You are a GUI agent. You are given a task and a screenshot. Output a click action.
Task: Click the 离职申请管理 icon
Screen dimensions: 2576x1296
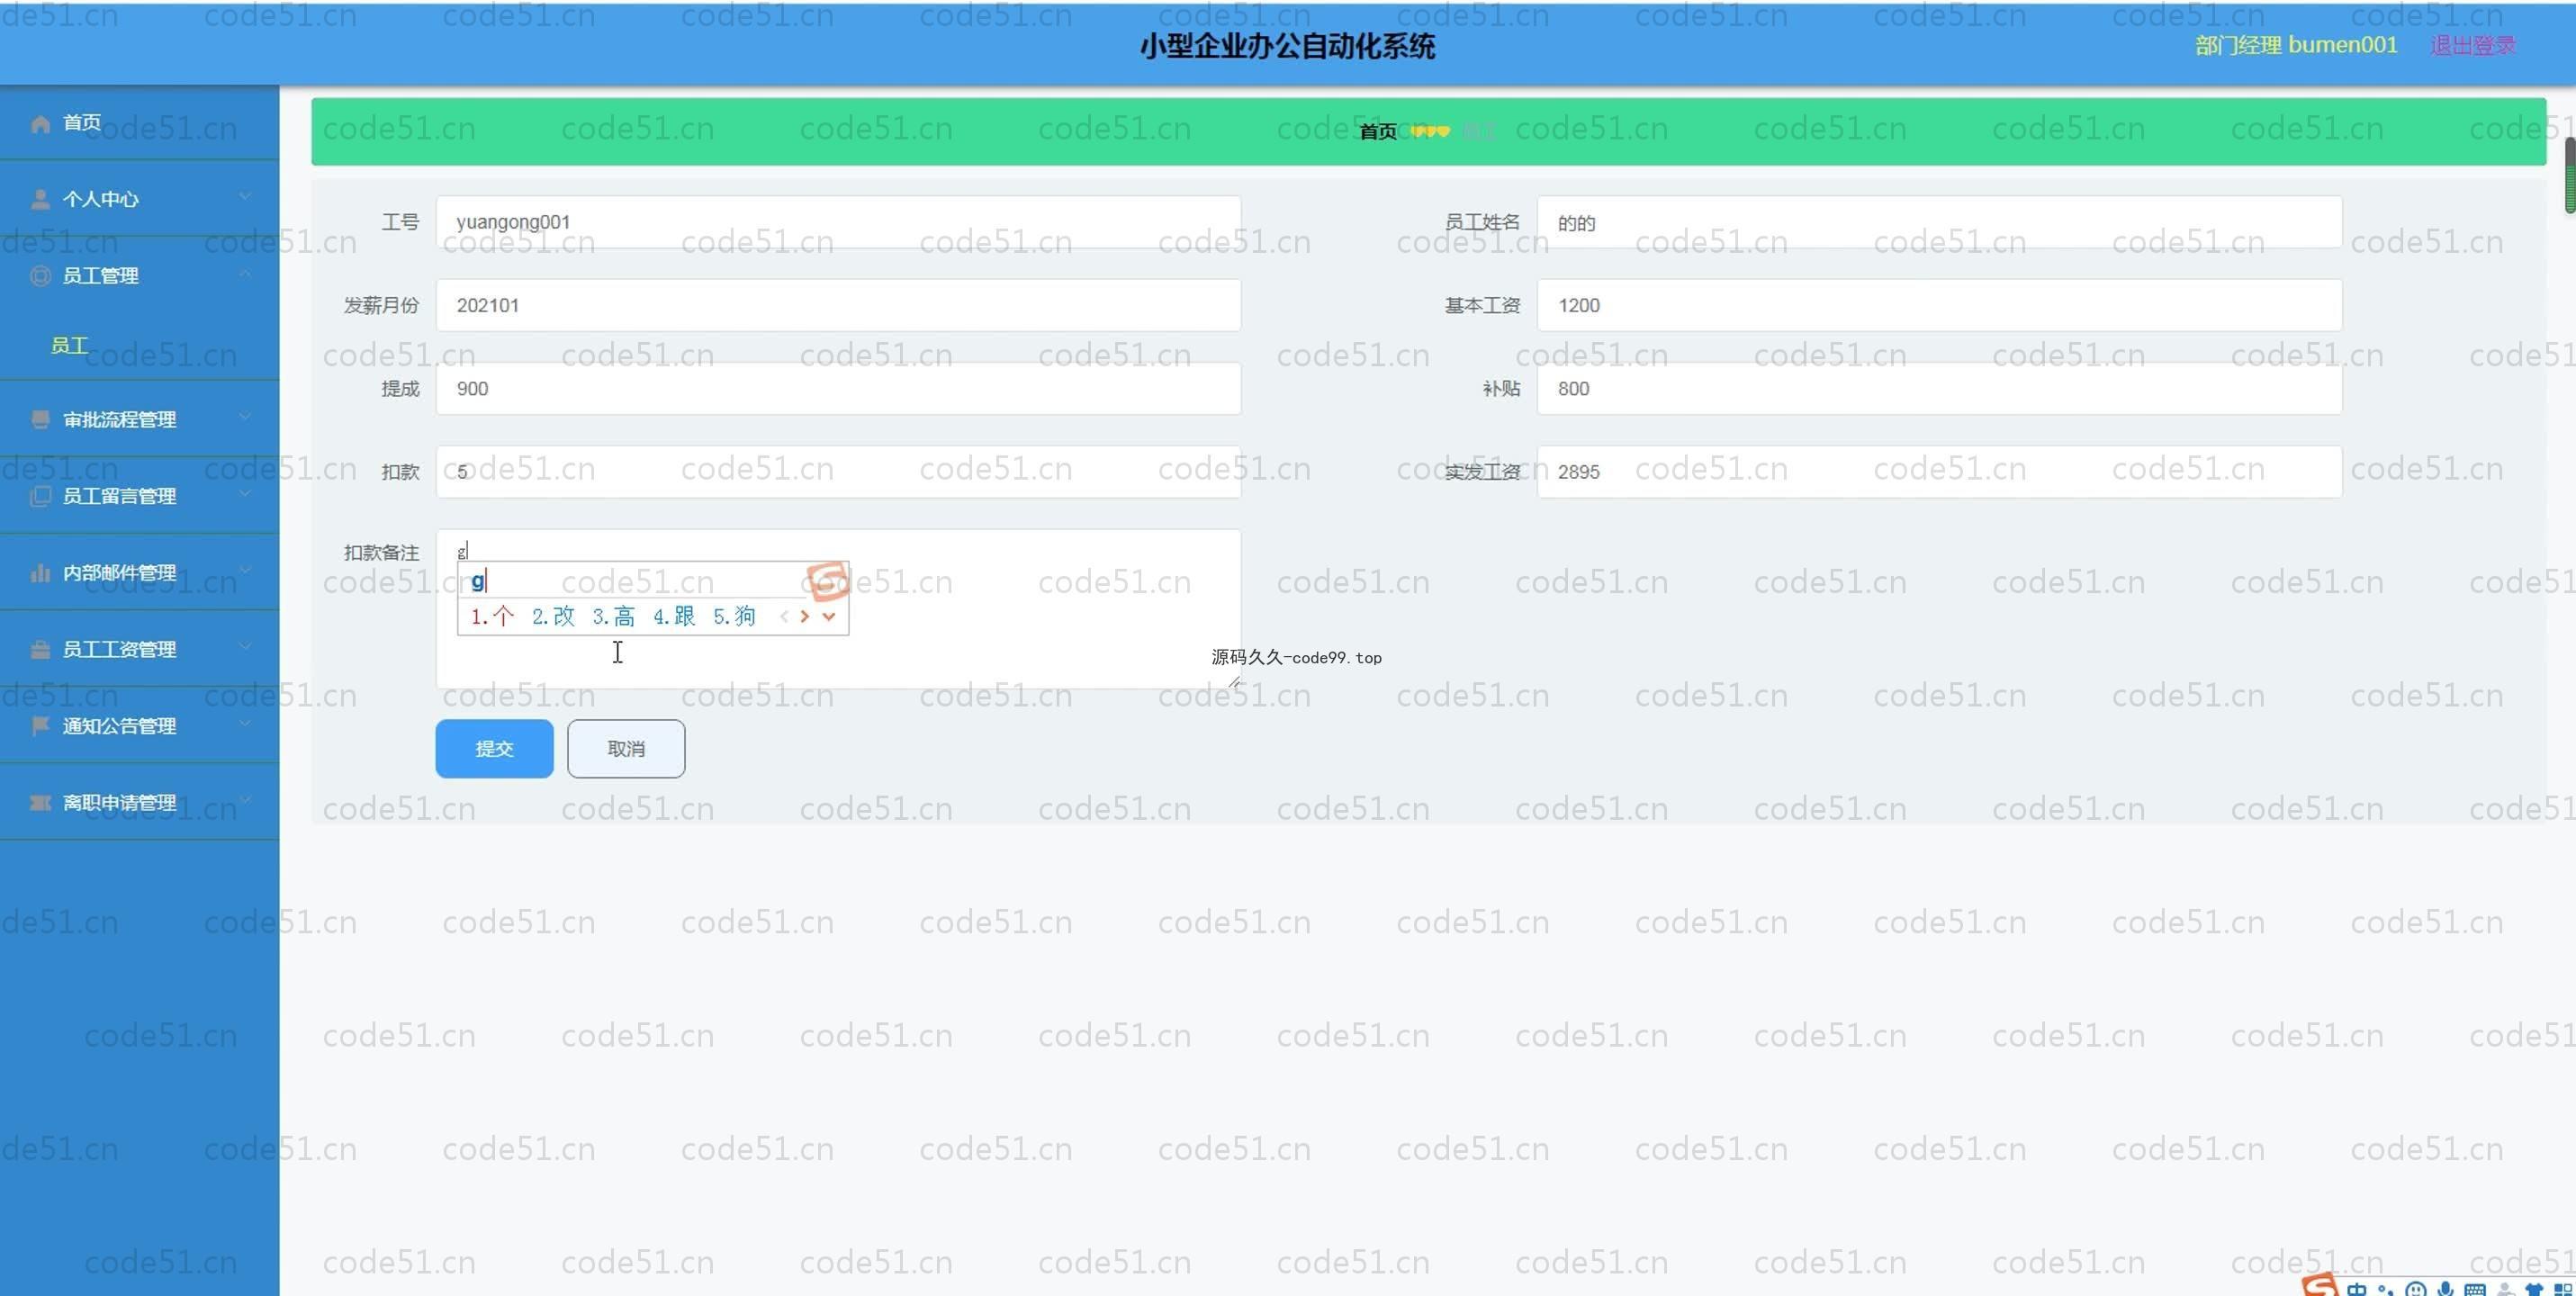coord(40,802)
